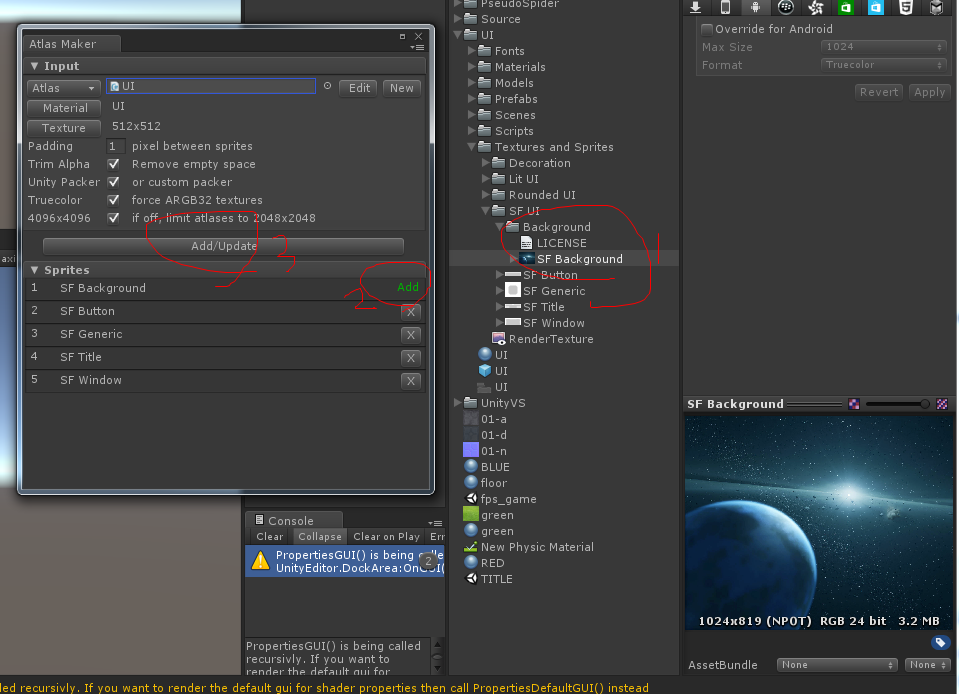The height and width of the screenshot is (694, 959).
Task: Expand the Fonts folder
Action: click(x=471, y=51)
